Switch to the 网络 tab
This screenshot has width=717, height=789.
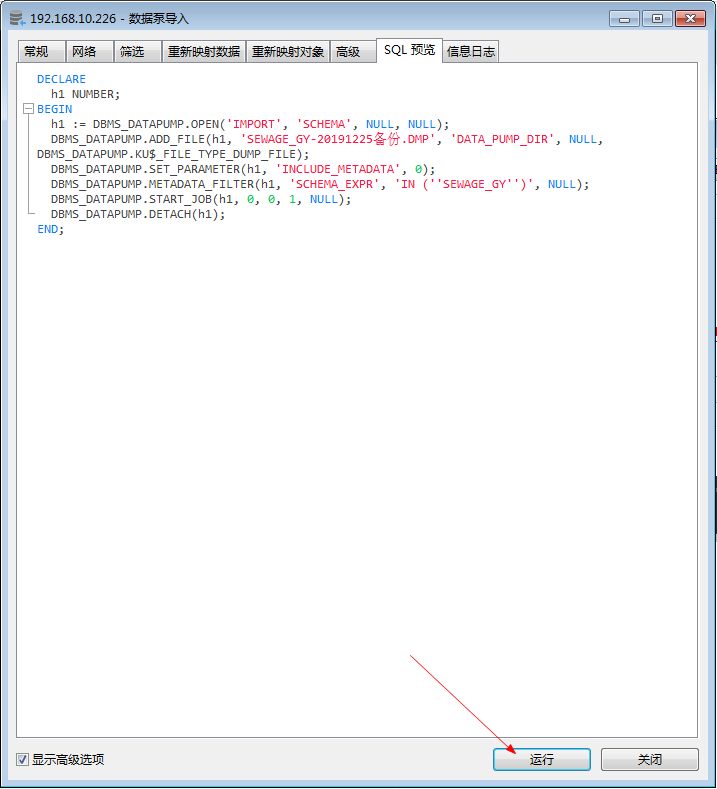point(89,51)
